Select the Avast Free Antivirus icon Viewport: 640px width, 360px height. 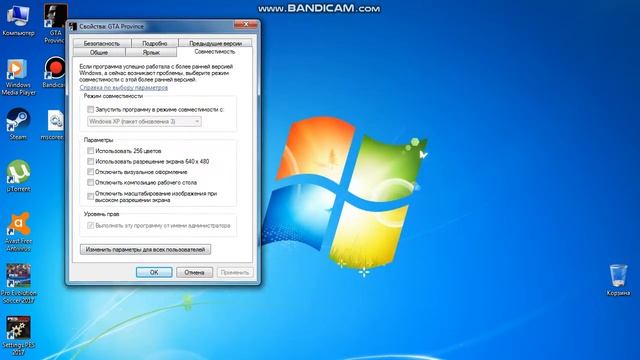tap(18, 231)
